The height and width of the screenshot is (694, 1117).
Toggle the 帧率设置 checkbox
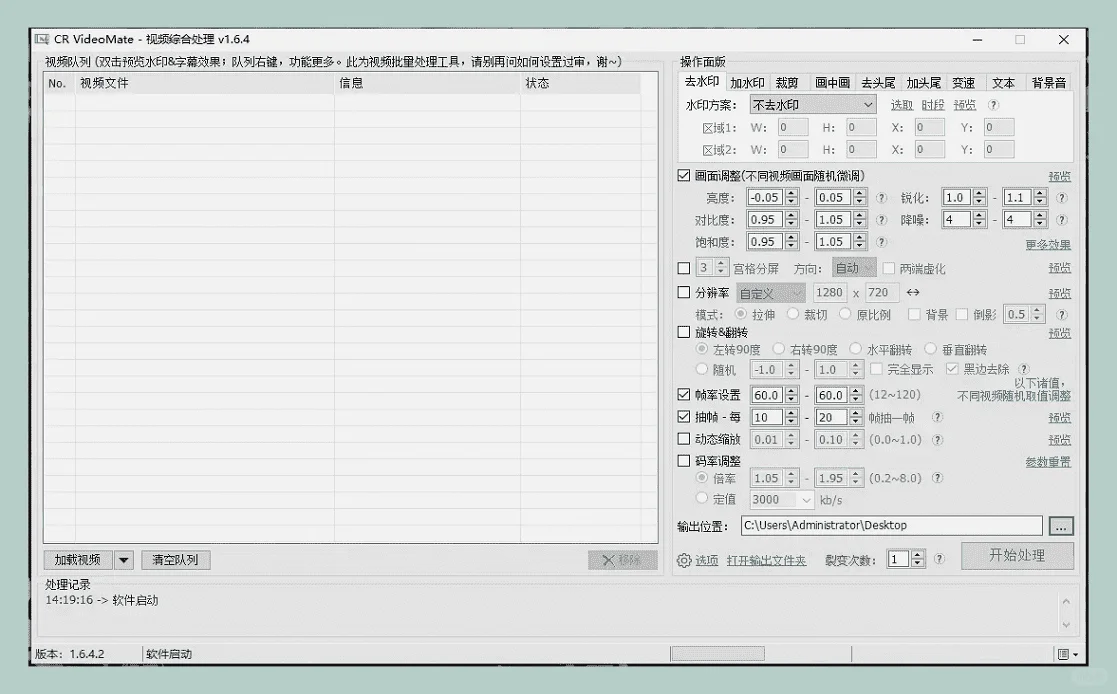coord(684,395)
